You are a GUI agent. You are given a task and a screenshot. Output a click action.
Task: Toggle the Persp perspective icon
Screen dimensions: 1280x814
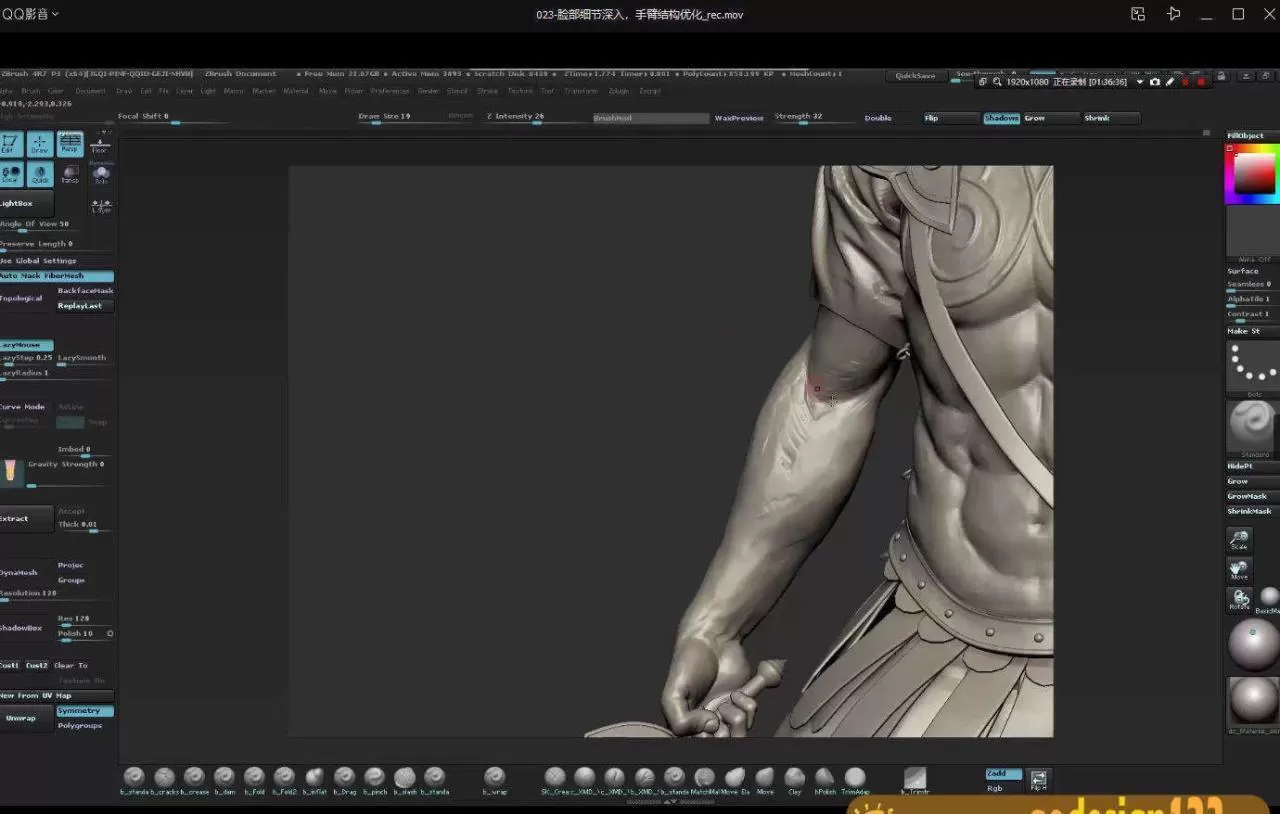[x=70, y=144]
